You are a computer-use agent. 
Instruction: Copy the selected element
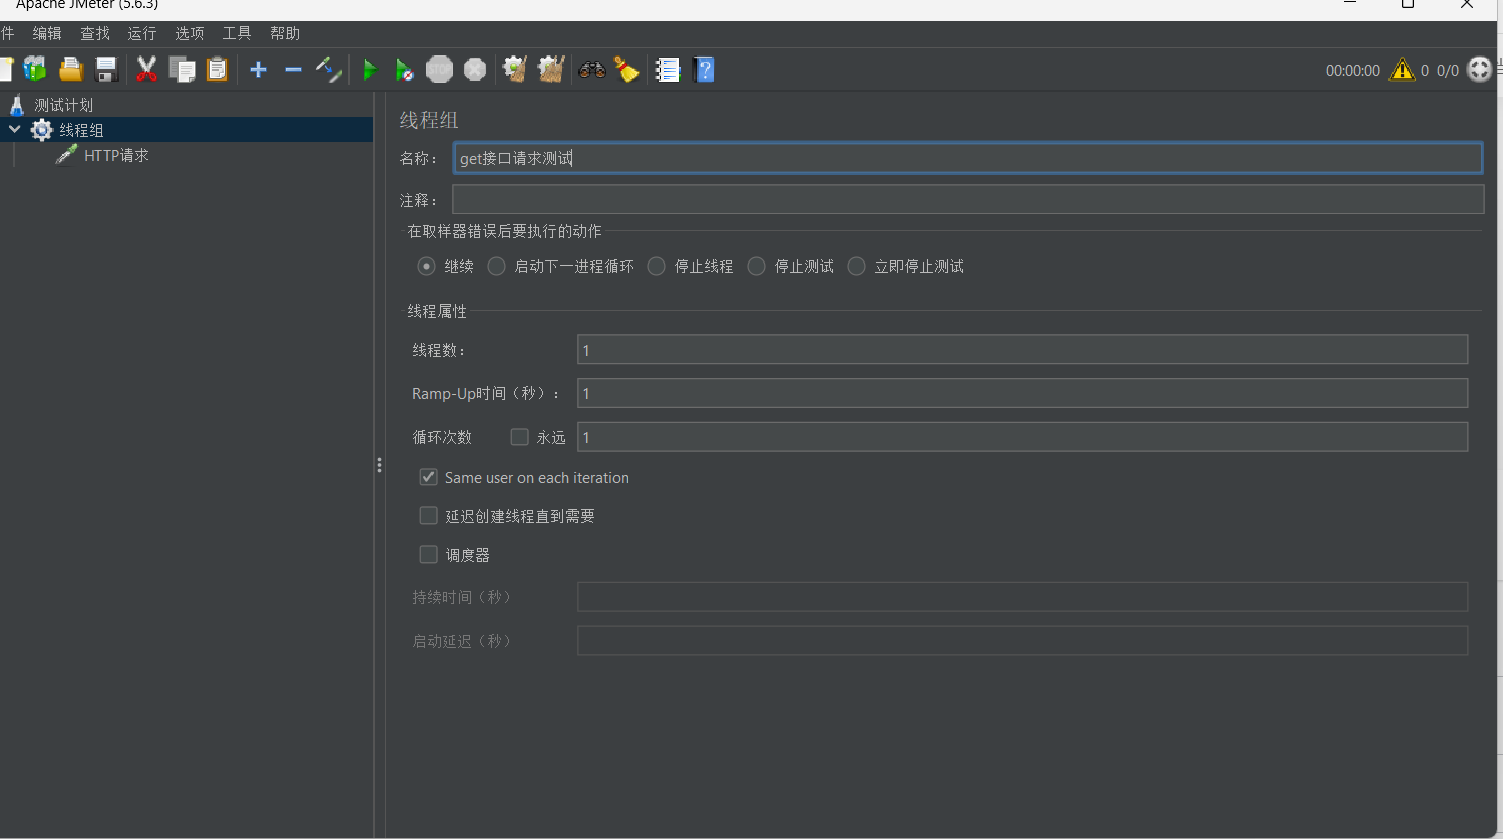pyautogui.click(x=182, y=69)
